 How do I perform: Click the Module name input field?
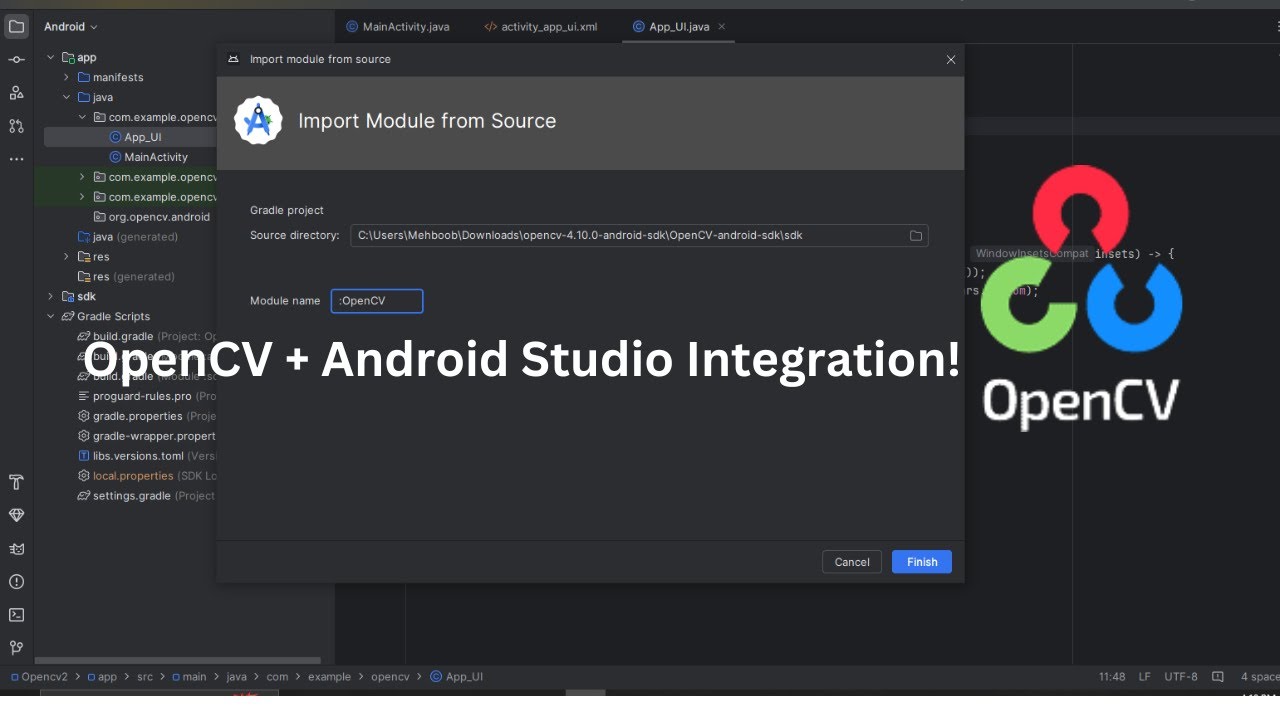(377, 301)
